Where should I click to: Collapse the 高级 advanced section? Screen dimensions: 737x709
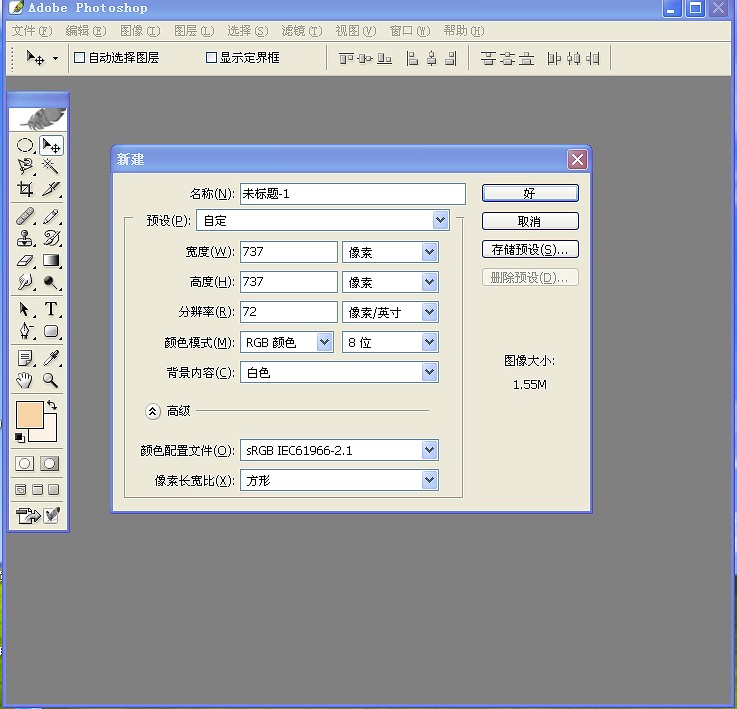click(152, 411)
